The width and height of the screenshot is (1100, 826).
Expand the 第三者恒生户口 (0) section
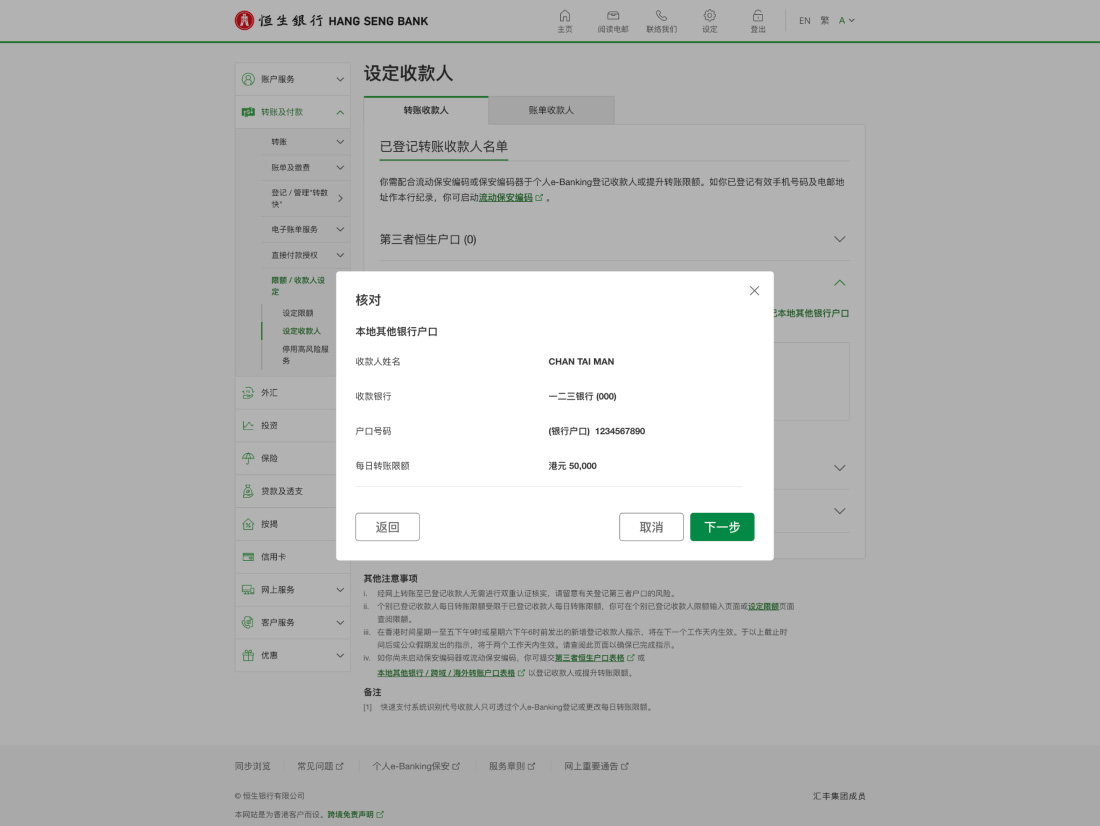(x=839, y=239)
